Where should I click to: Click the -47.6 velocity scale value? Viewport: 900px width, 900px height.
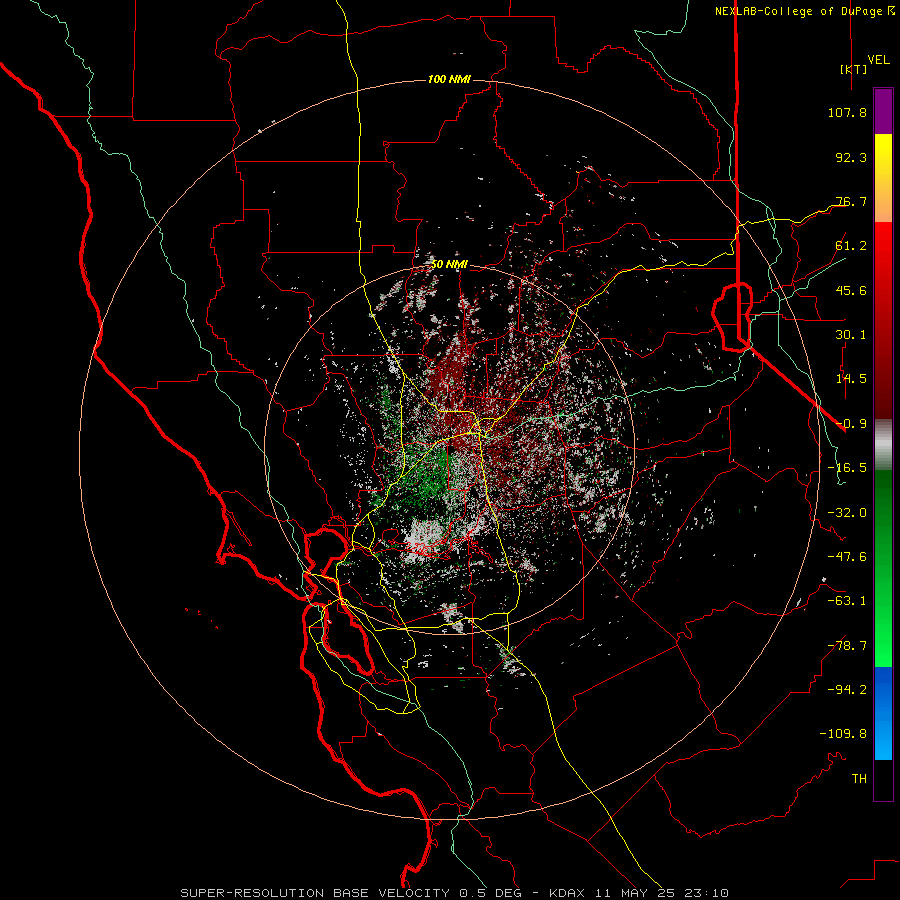847,557
